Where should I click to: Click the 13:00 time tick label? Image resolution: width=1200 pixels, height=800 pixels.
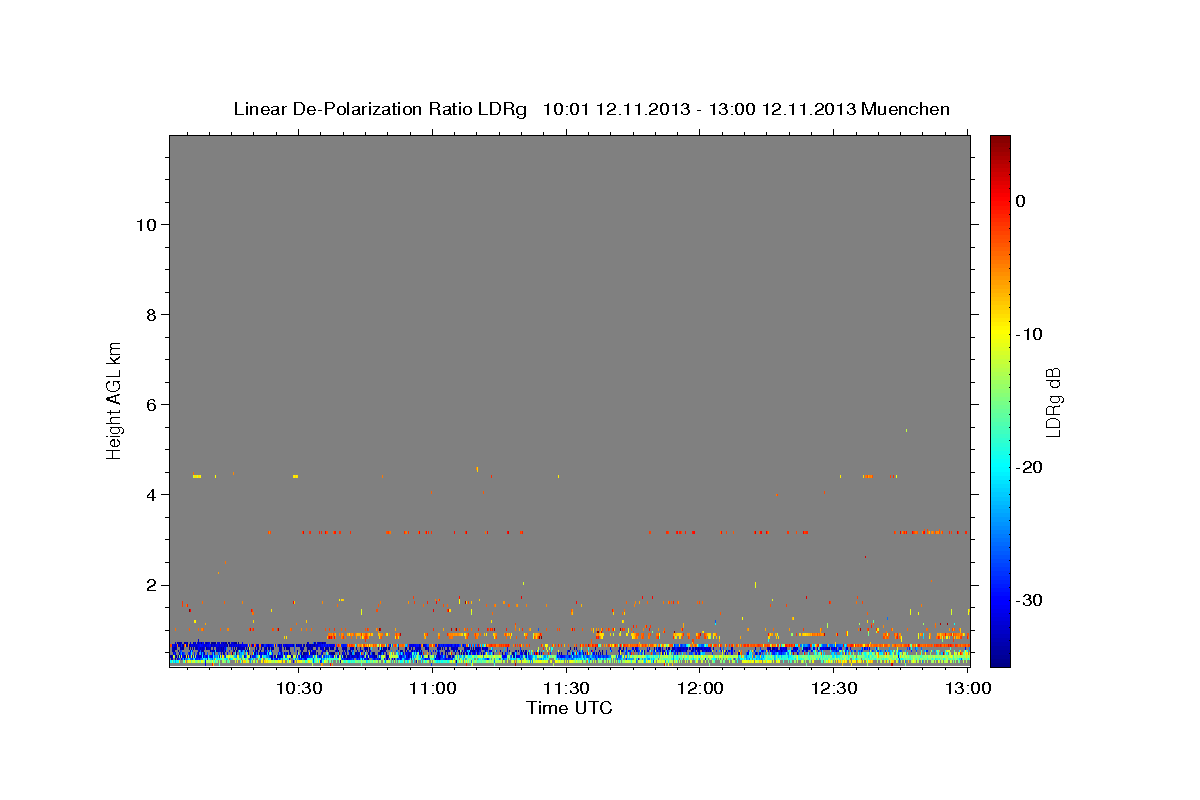tap(968, 689)
